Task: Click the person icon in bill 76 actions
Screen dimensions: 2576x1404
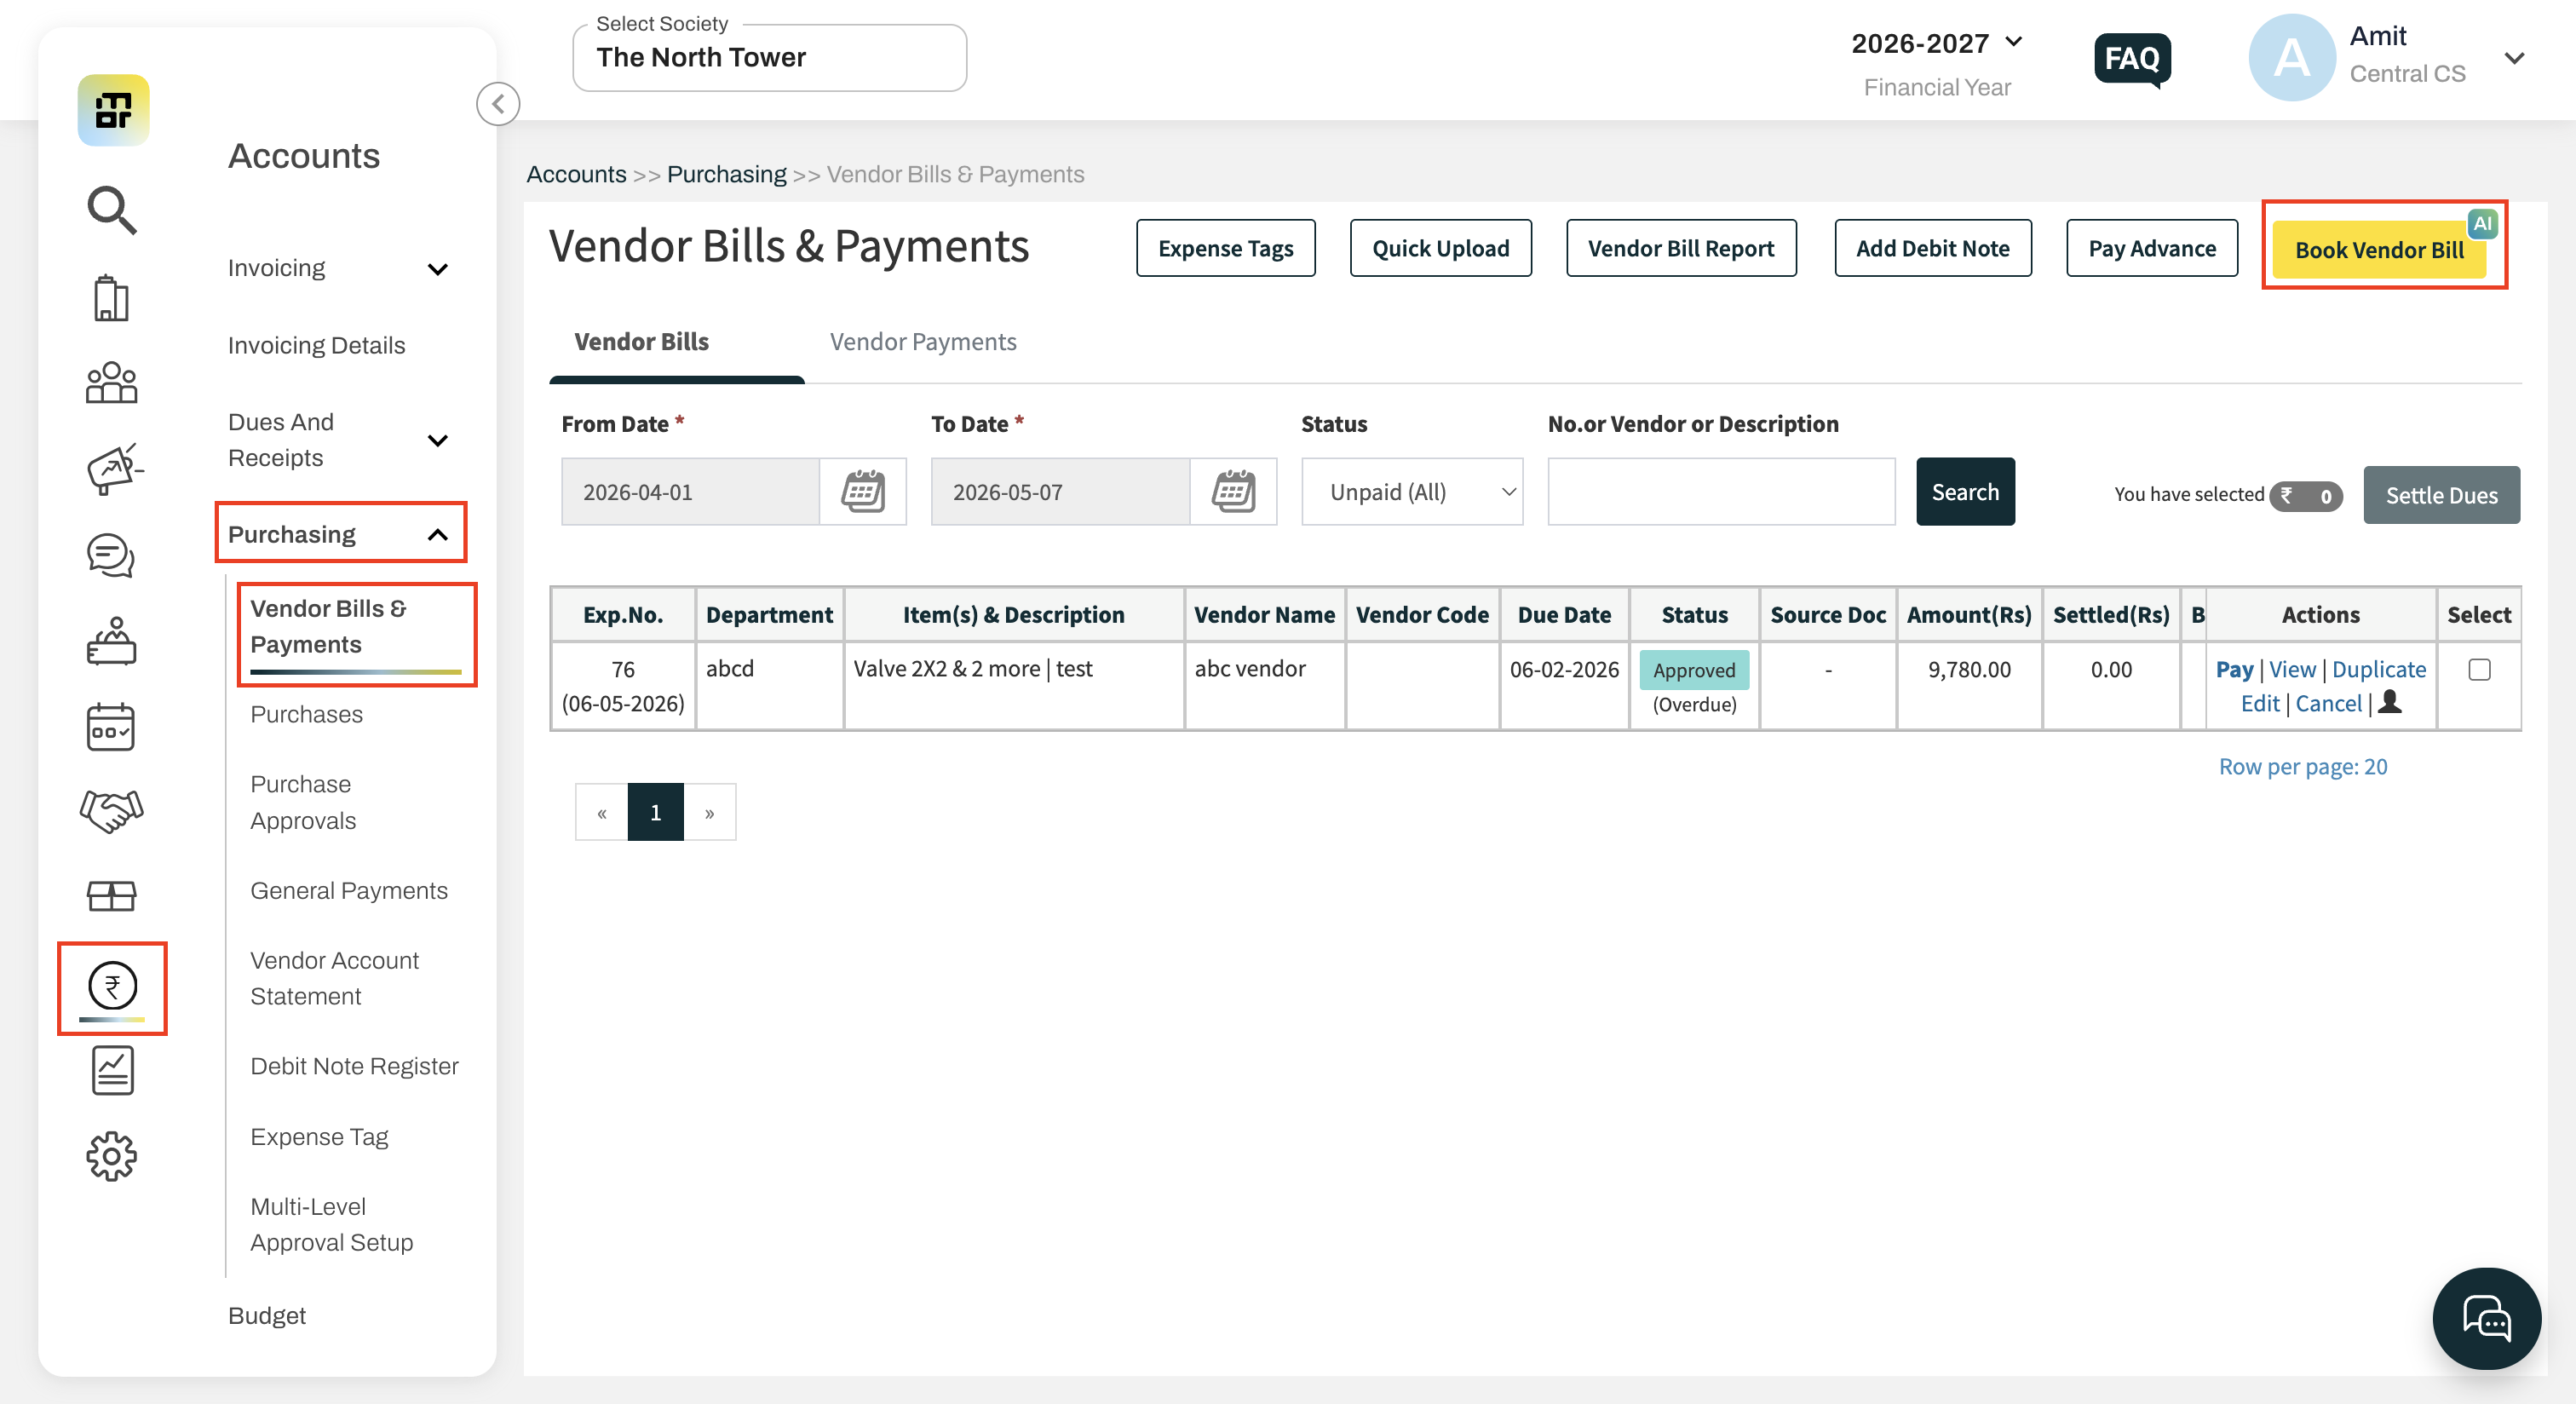Action: tap(2389, 702)
